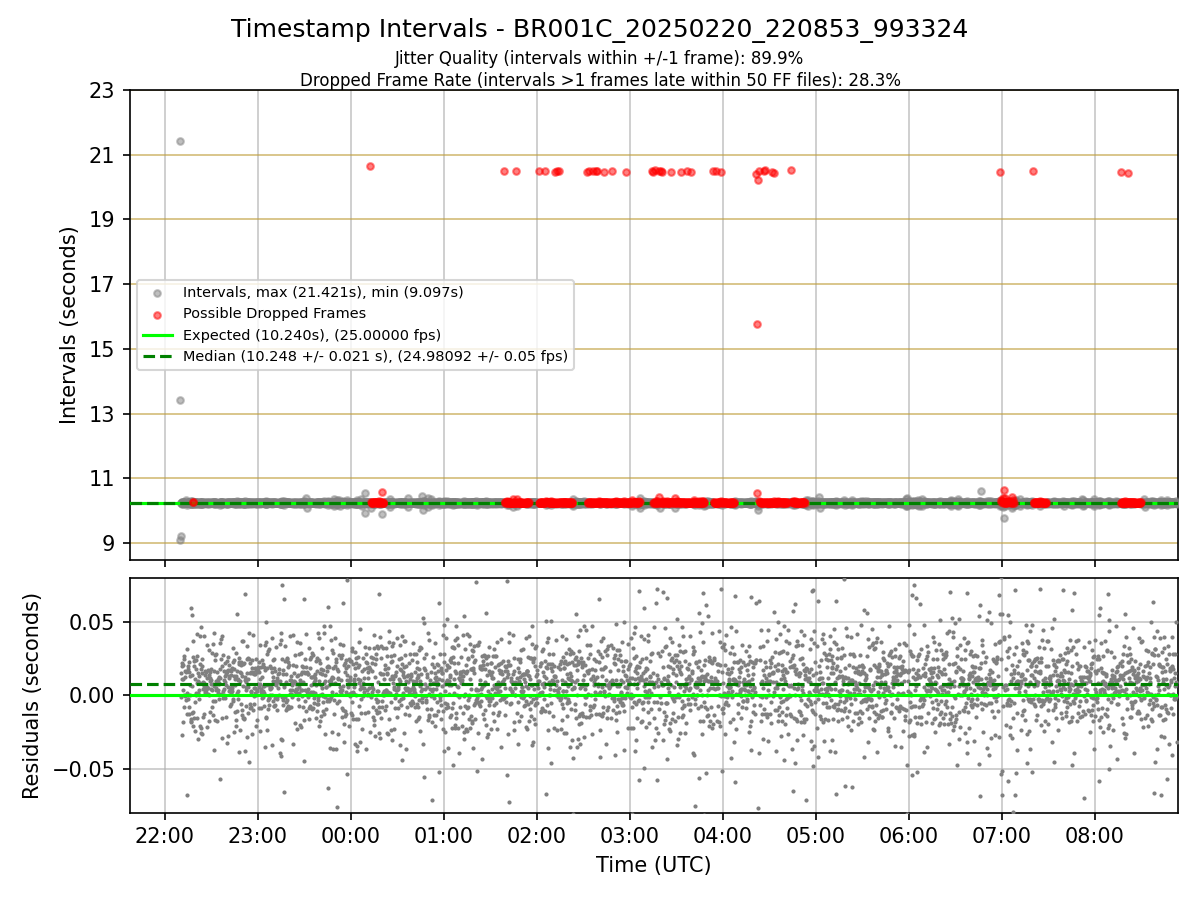
Task: Click the gray marker icon in the legend
Action: (158, 294)
